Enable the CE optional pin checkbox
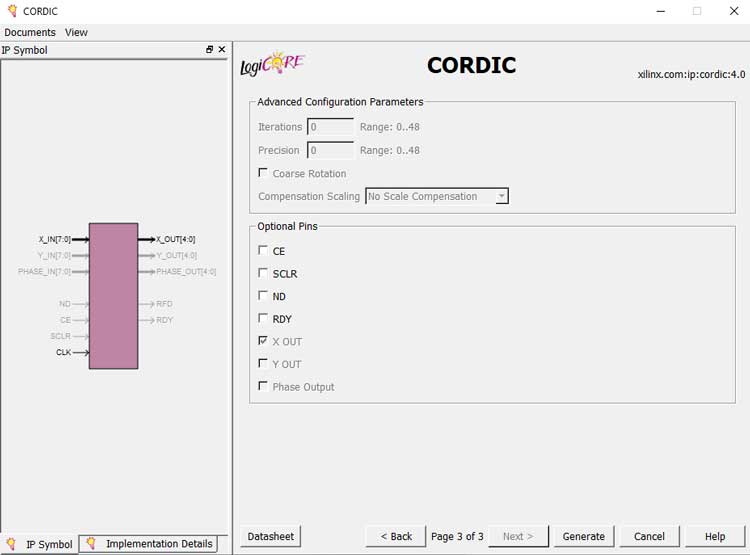The height and width of the screenshot is (555, 750). [x=263, y=250]
